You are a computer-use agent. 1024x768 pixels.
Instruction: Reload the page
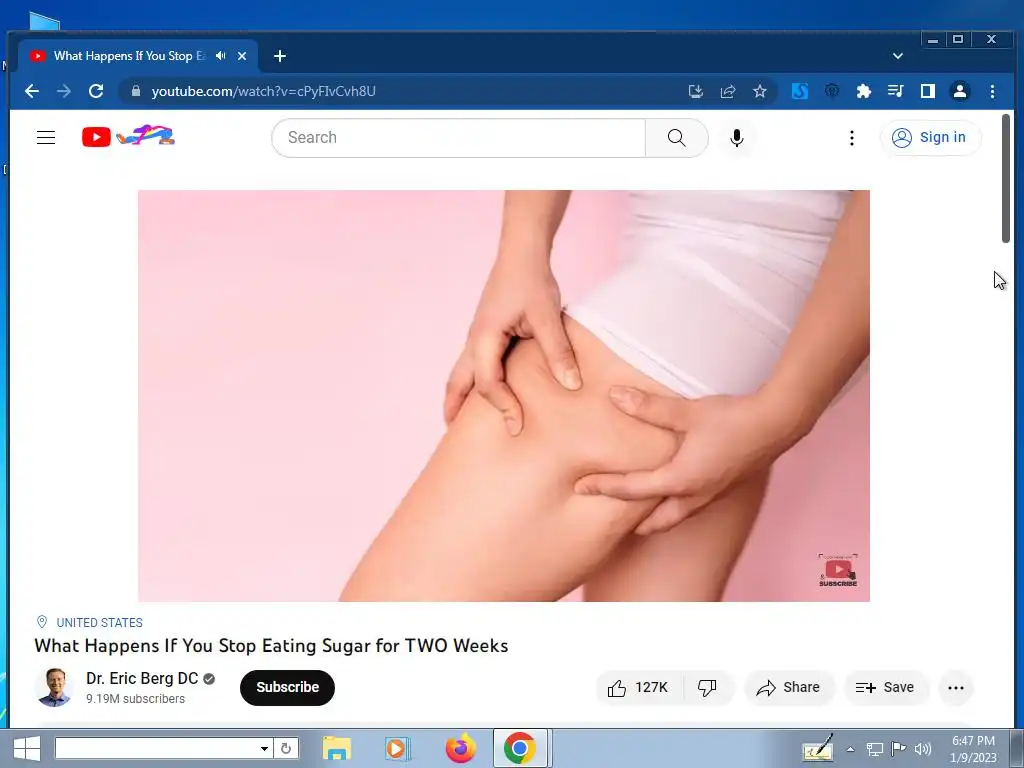click(x=96, y=91)
